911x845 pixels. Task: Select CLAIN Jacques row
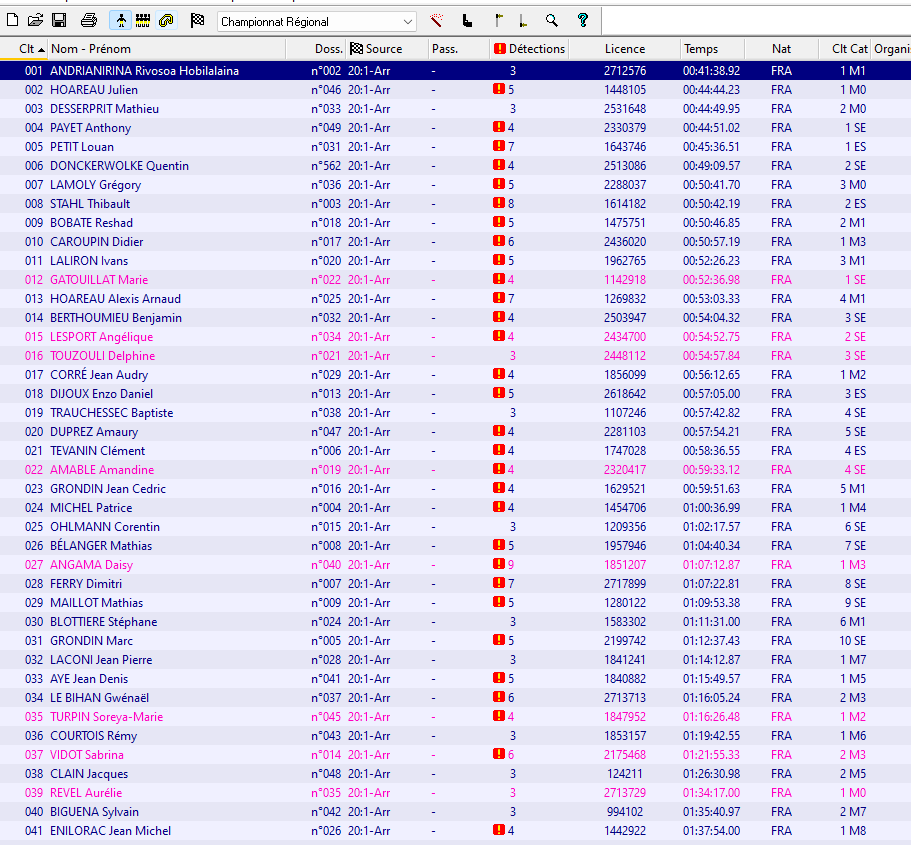tap(456, 774)
